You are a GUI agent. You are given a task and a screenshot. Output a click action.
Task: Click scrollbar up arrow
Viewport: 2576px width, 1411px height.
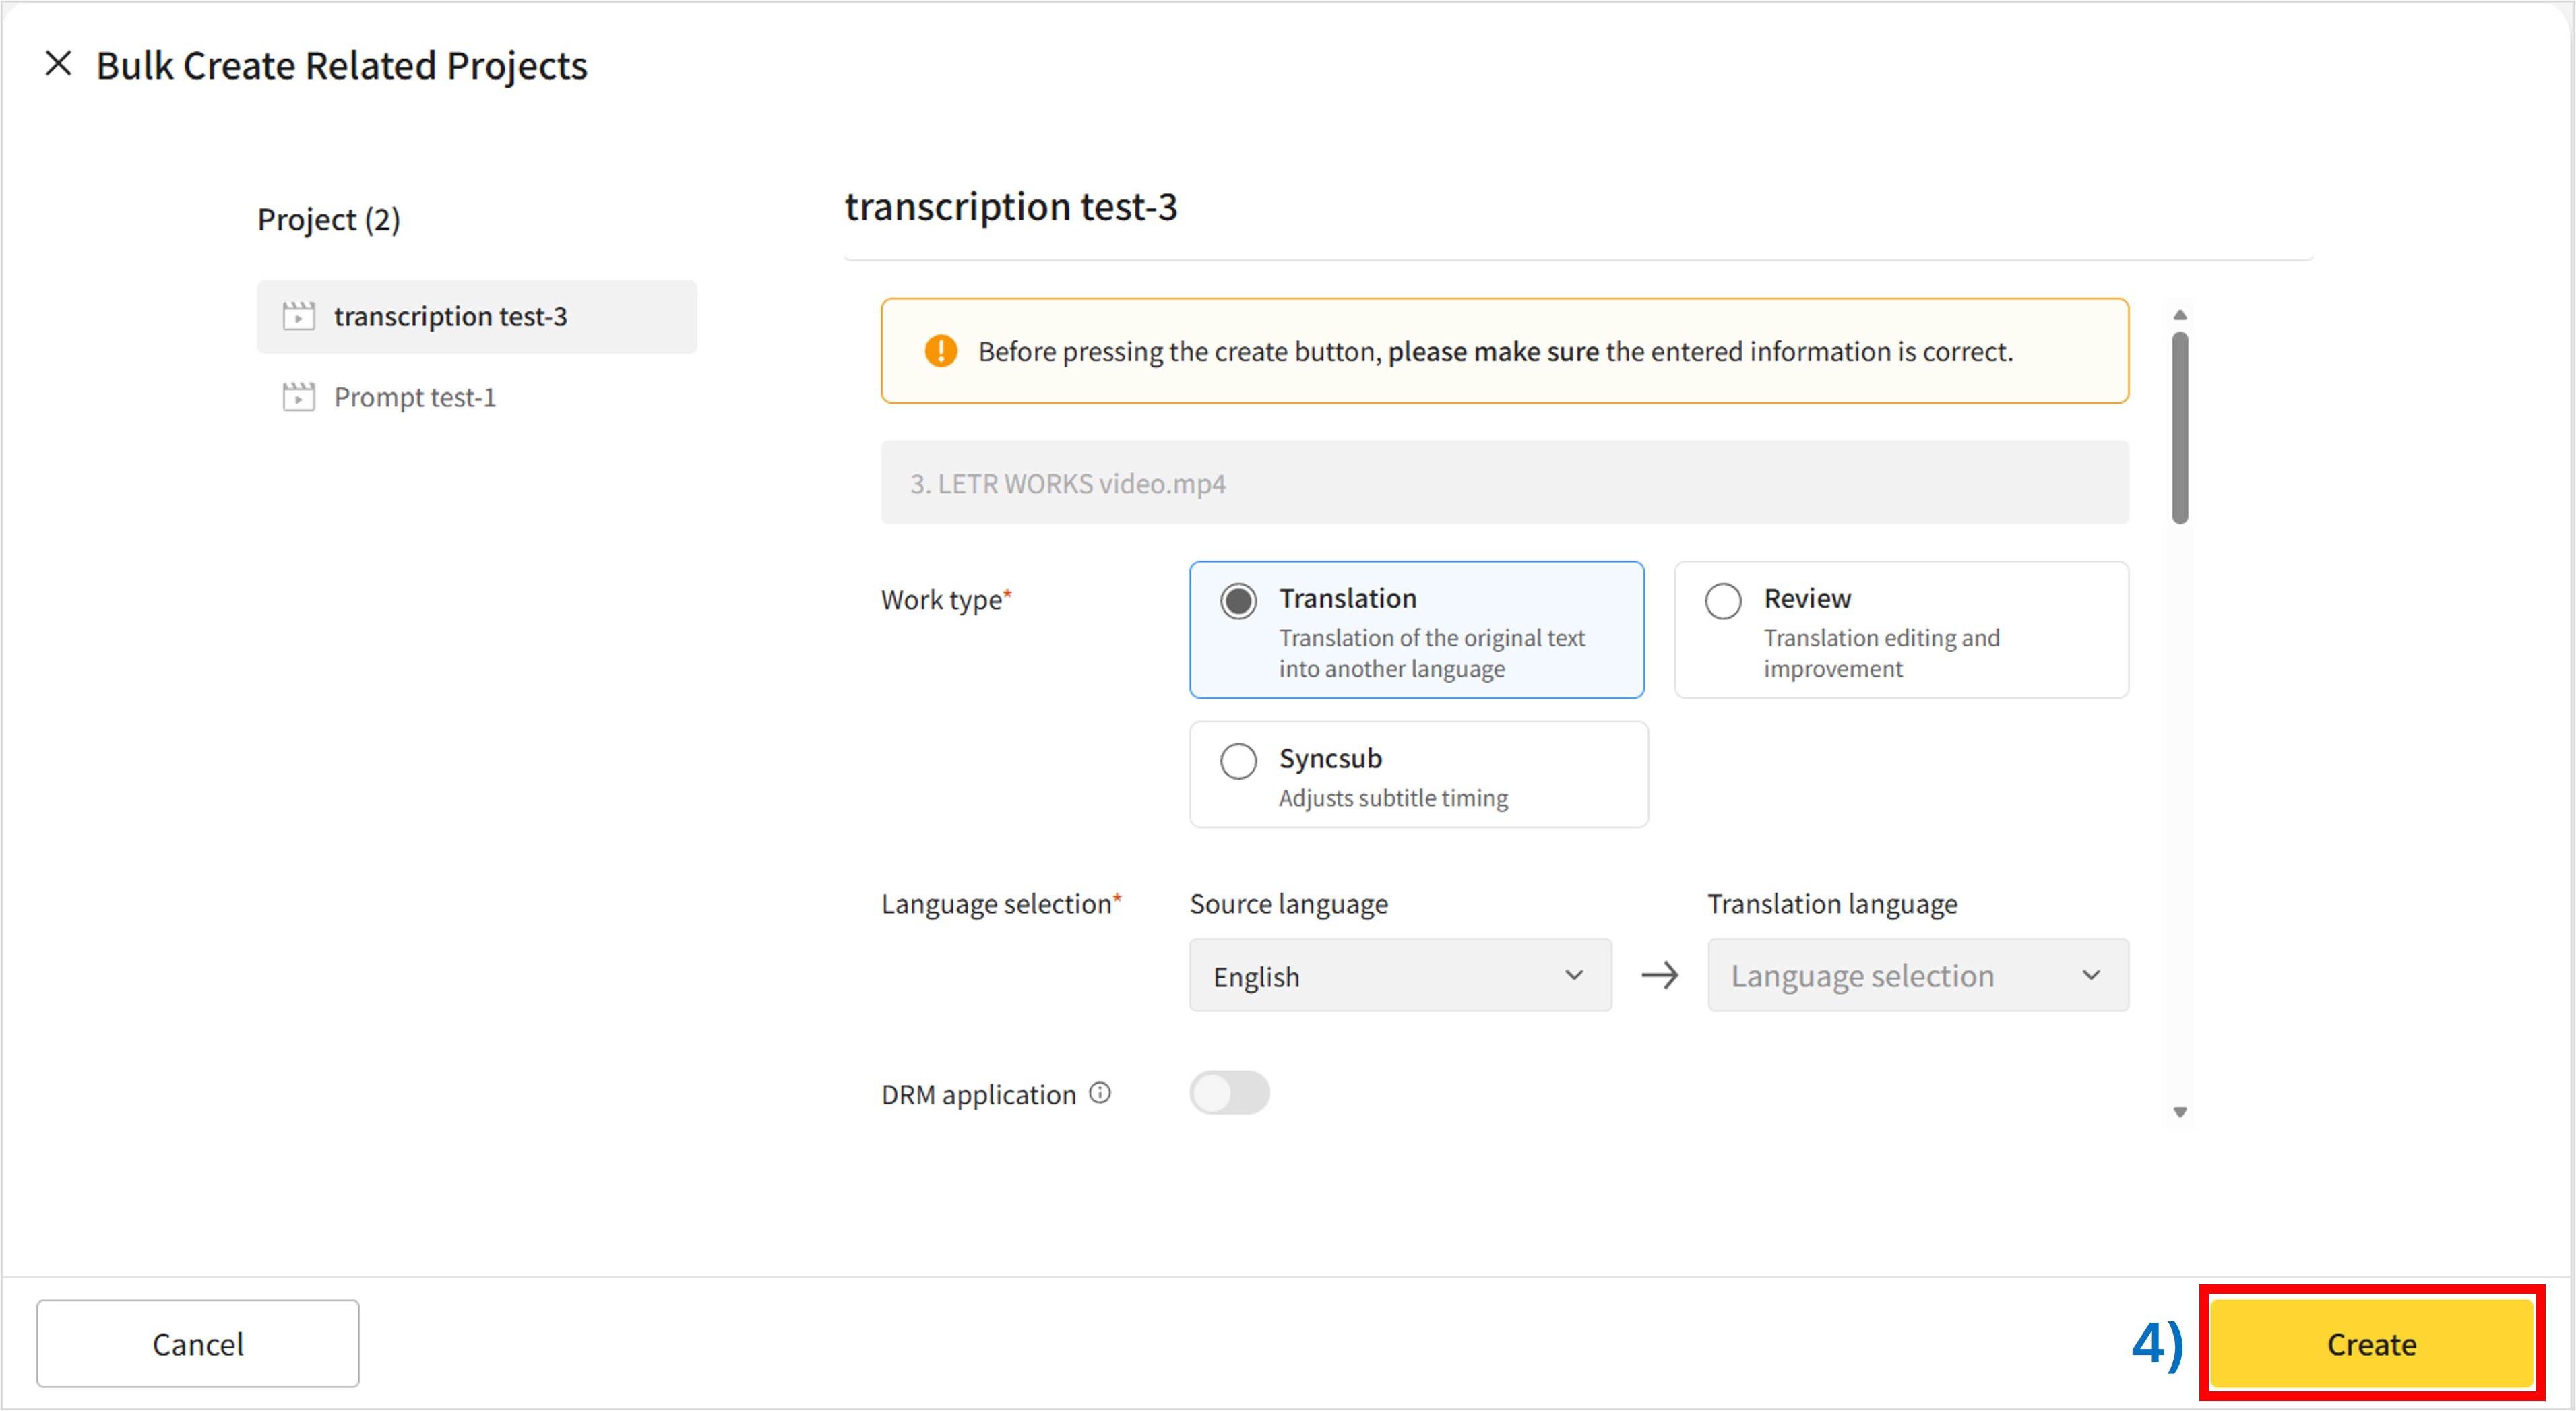tap(2180, 315)
